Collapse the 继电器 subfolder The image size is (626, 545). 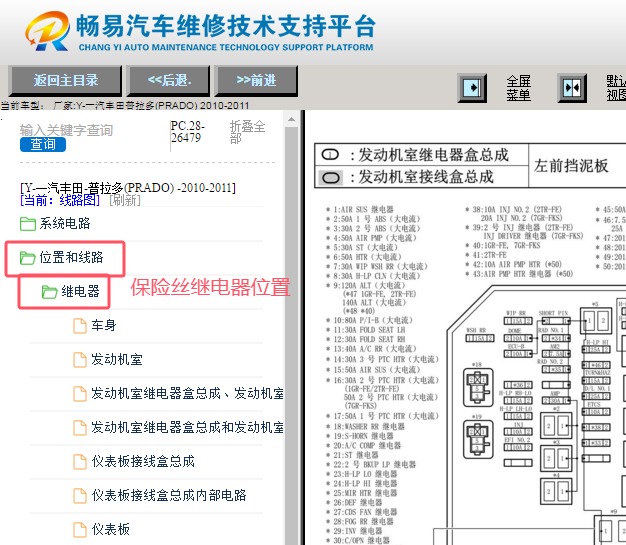(80, 291)
